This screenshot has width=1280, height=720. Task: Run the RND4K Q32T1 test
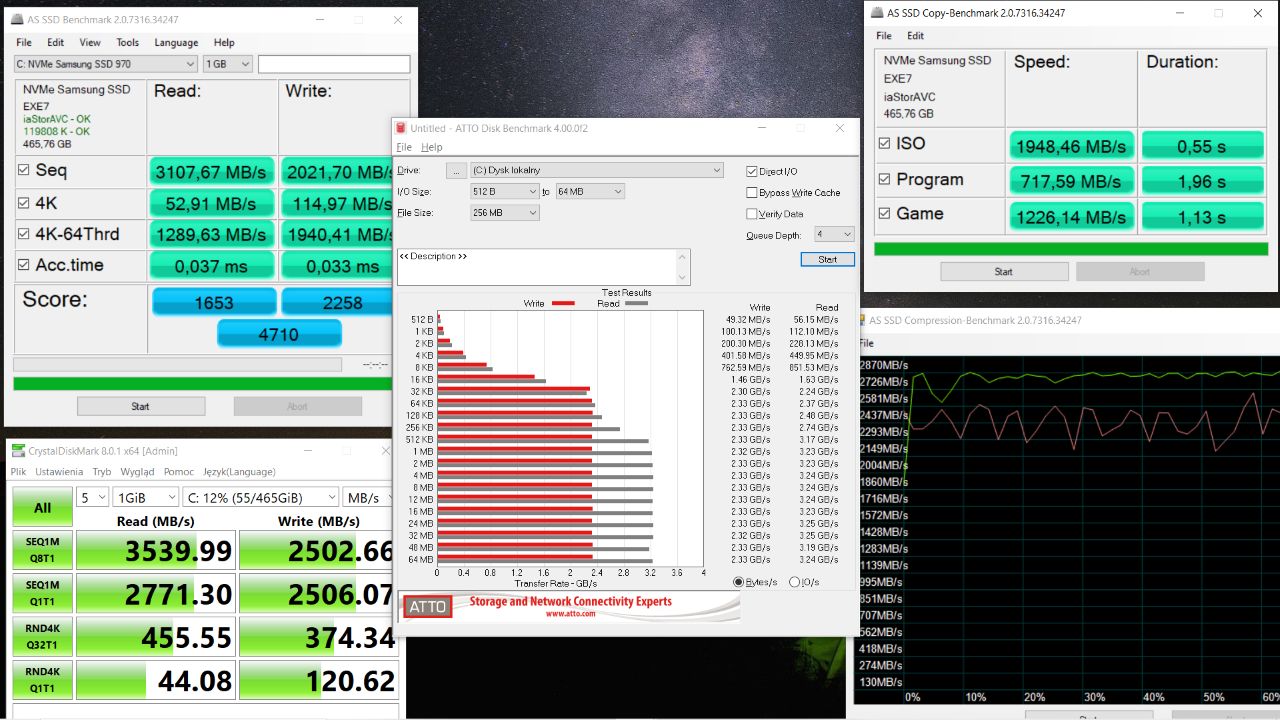pyautogui.click(x=42, y=637)
